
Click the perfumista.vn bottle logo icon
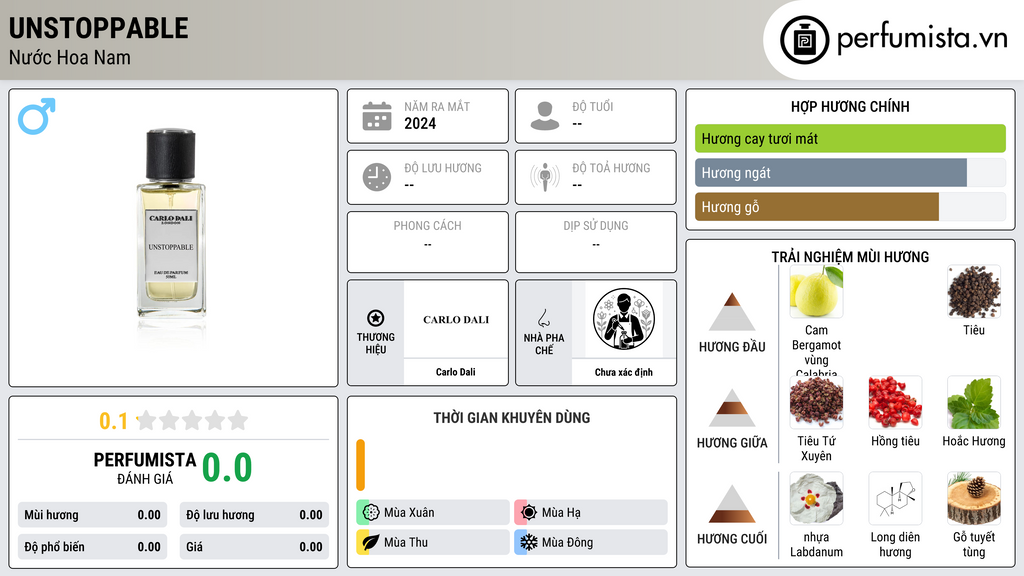click(x=804, y=40)
